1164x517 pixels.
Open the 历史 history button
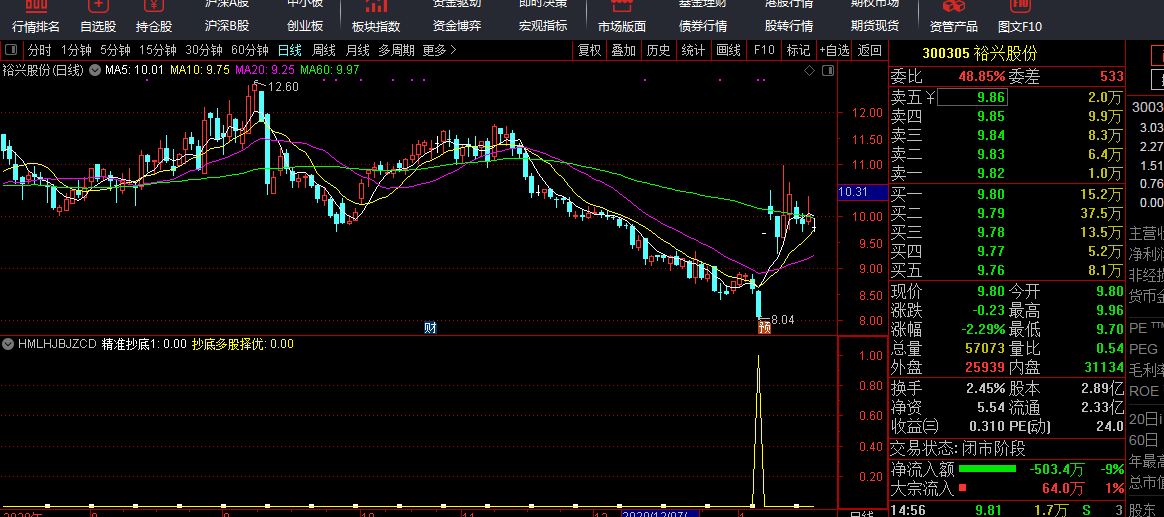point(658,51)
